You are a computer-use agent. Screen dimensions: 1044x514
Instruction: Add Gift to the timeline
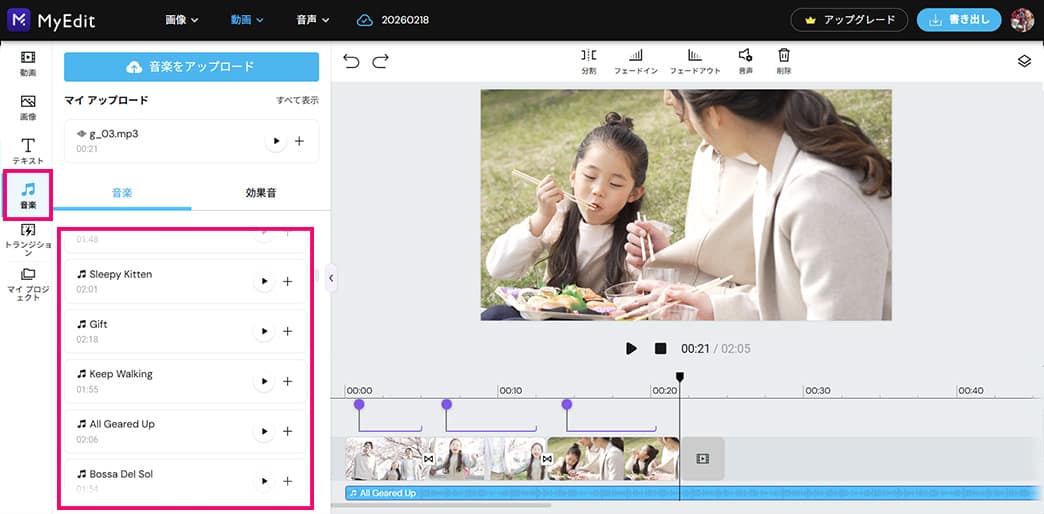[288, 331]
